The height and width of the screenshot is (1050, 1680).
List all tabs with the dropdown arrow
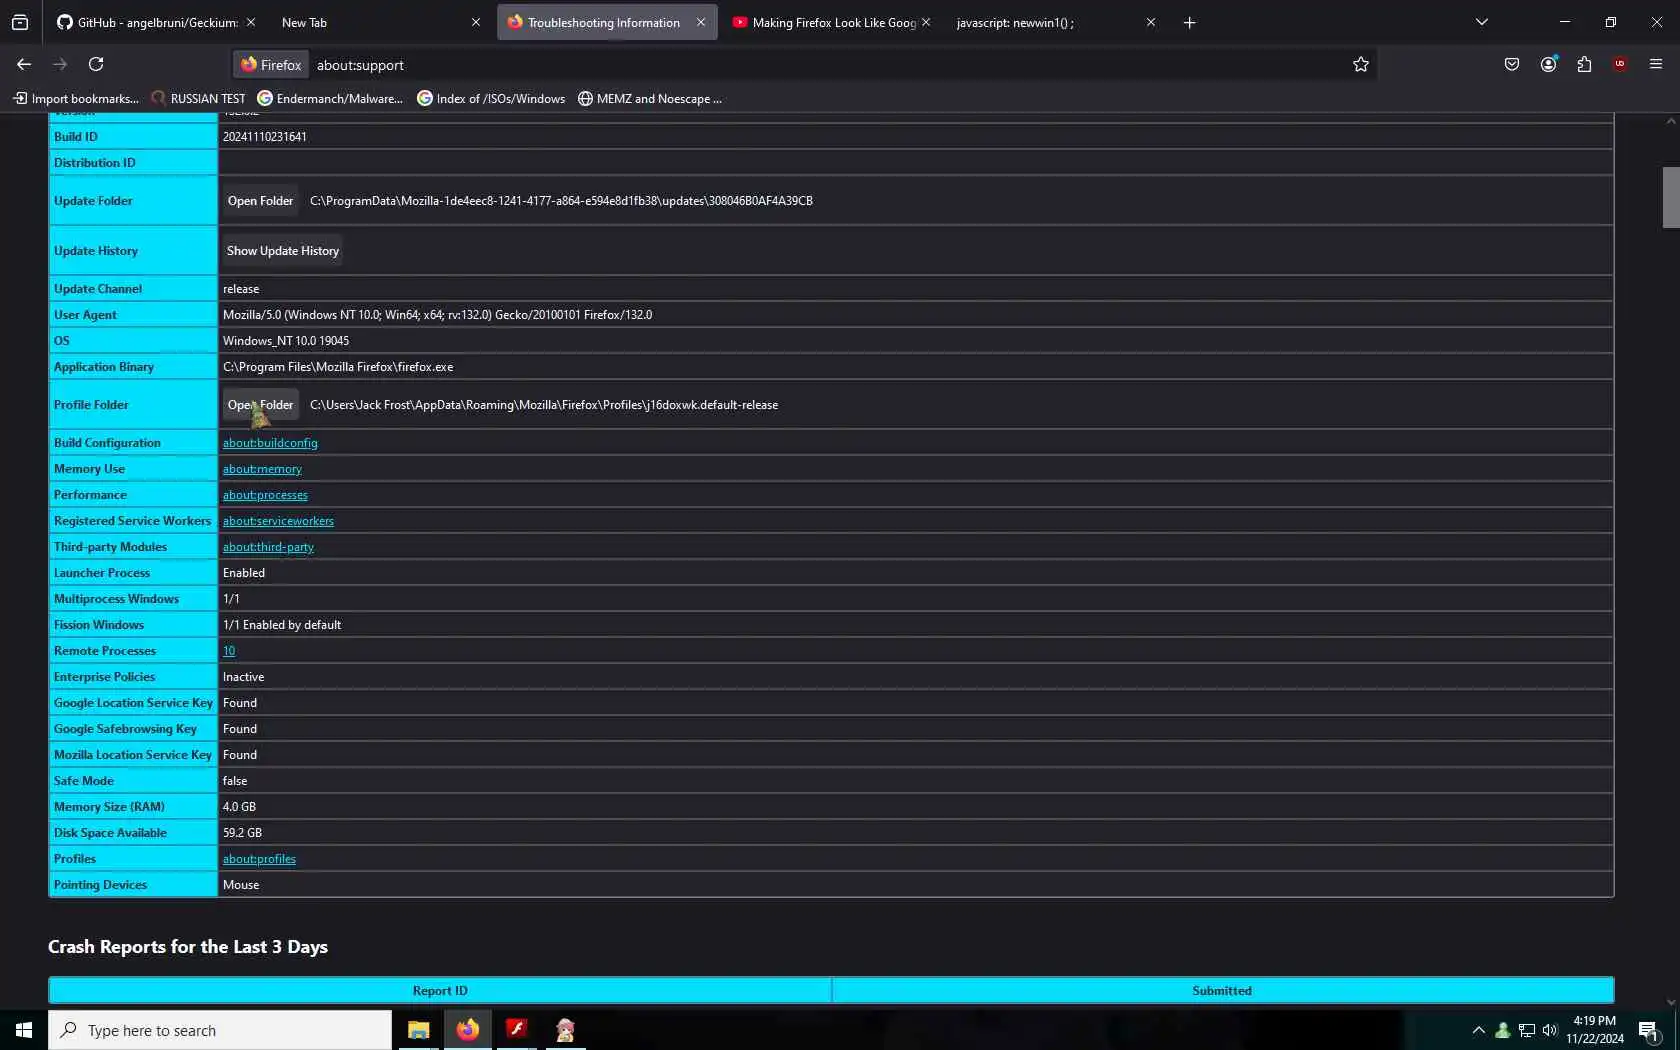[1482, 22]
